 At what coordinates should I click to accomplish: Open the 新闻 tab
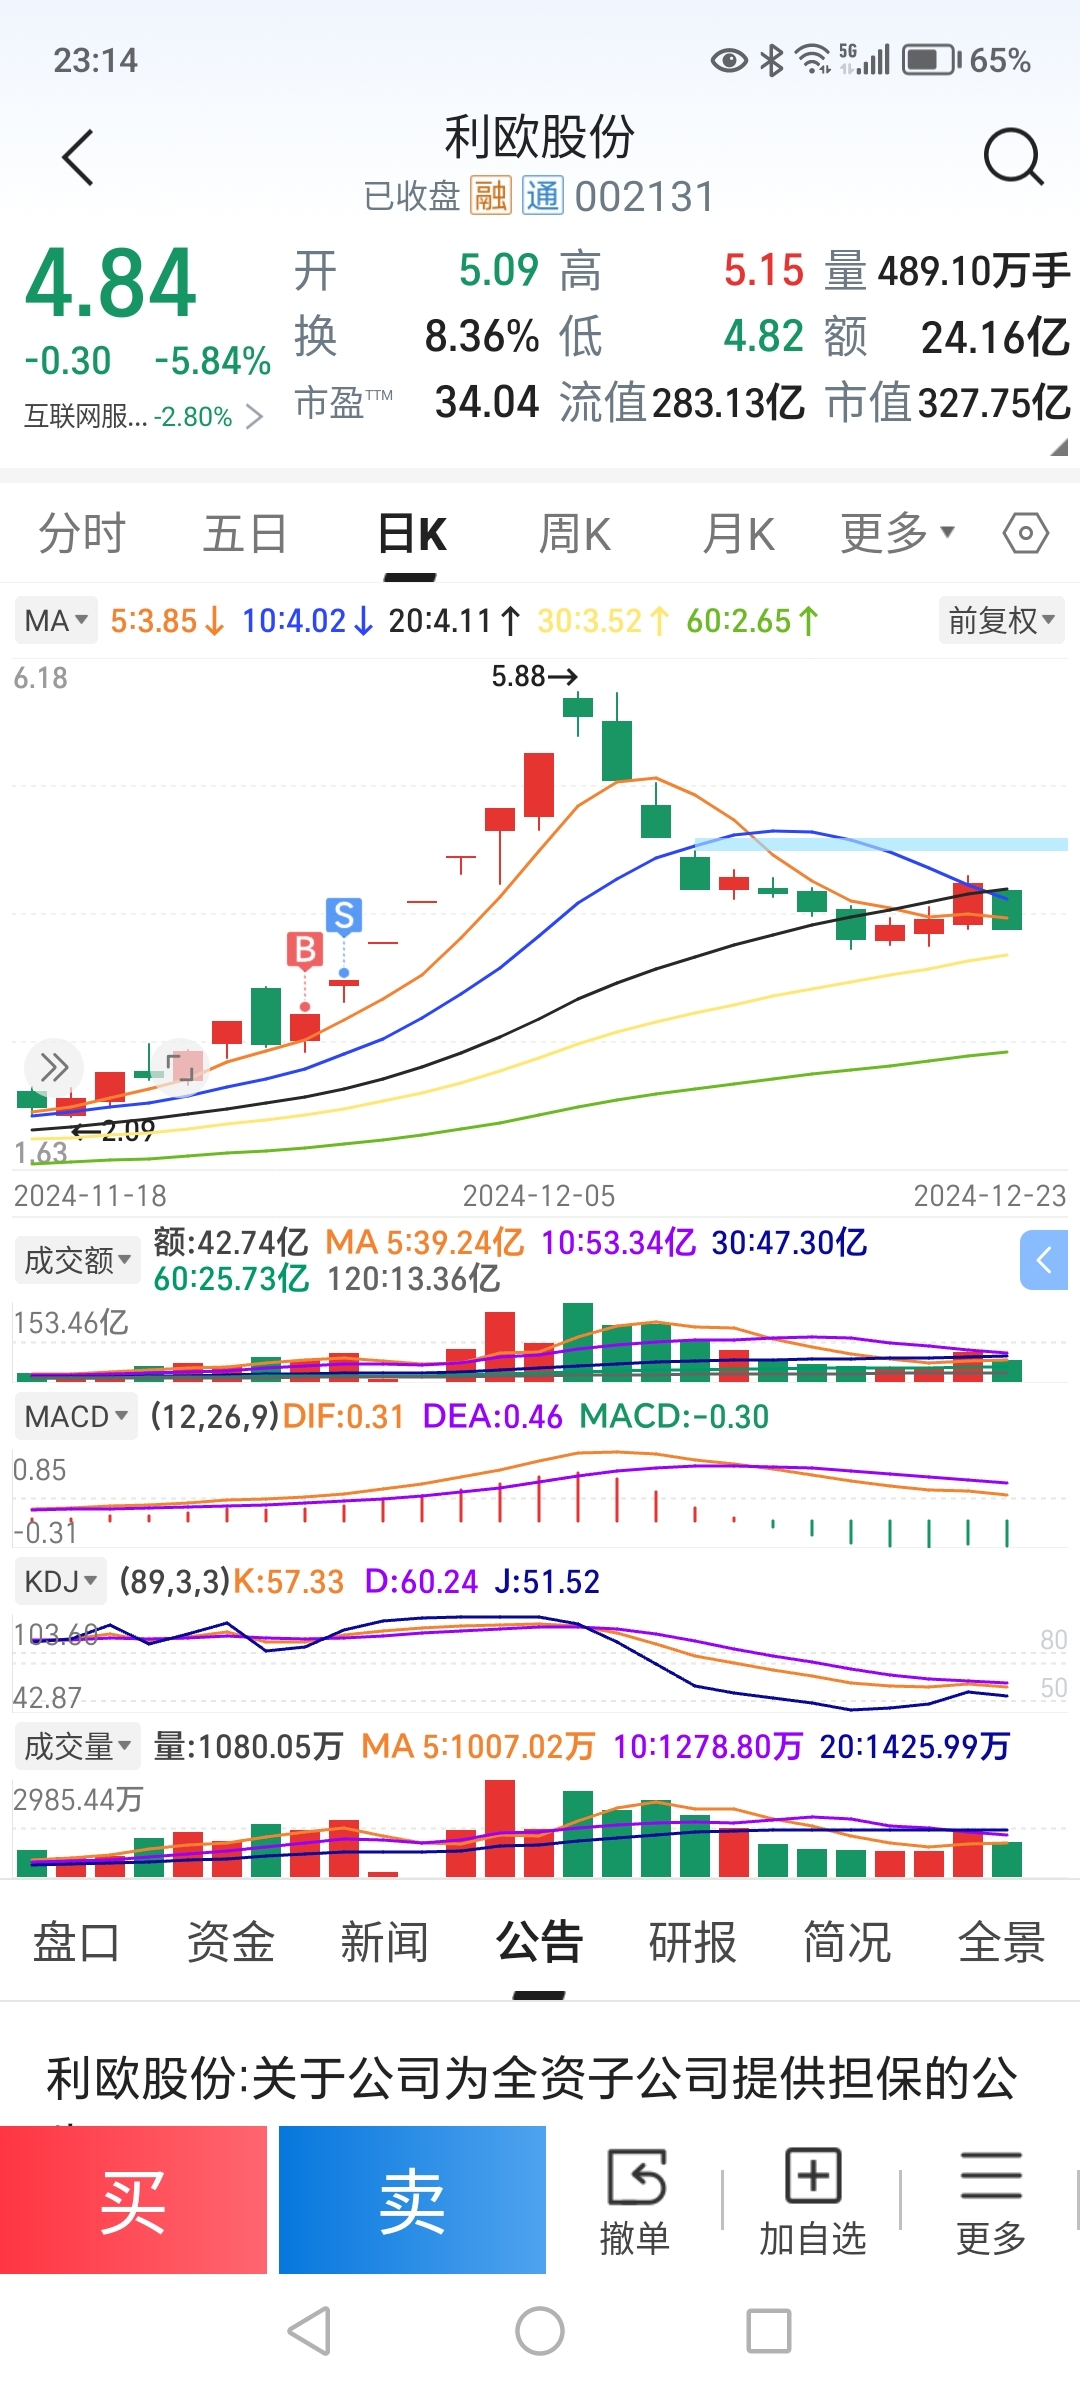tap(385, 1942)
